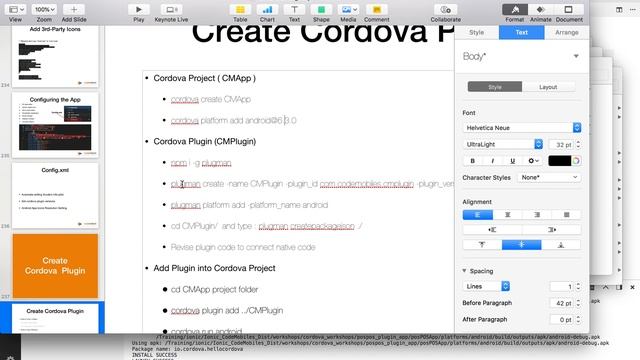
Task: Center align text
Action: tap(507, 215)
